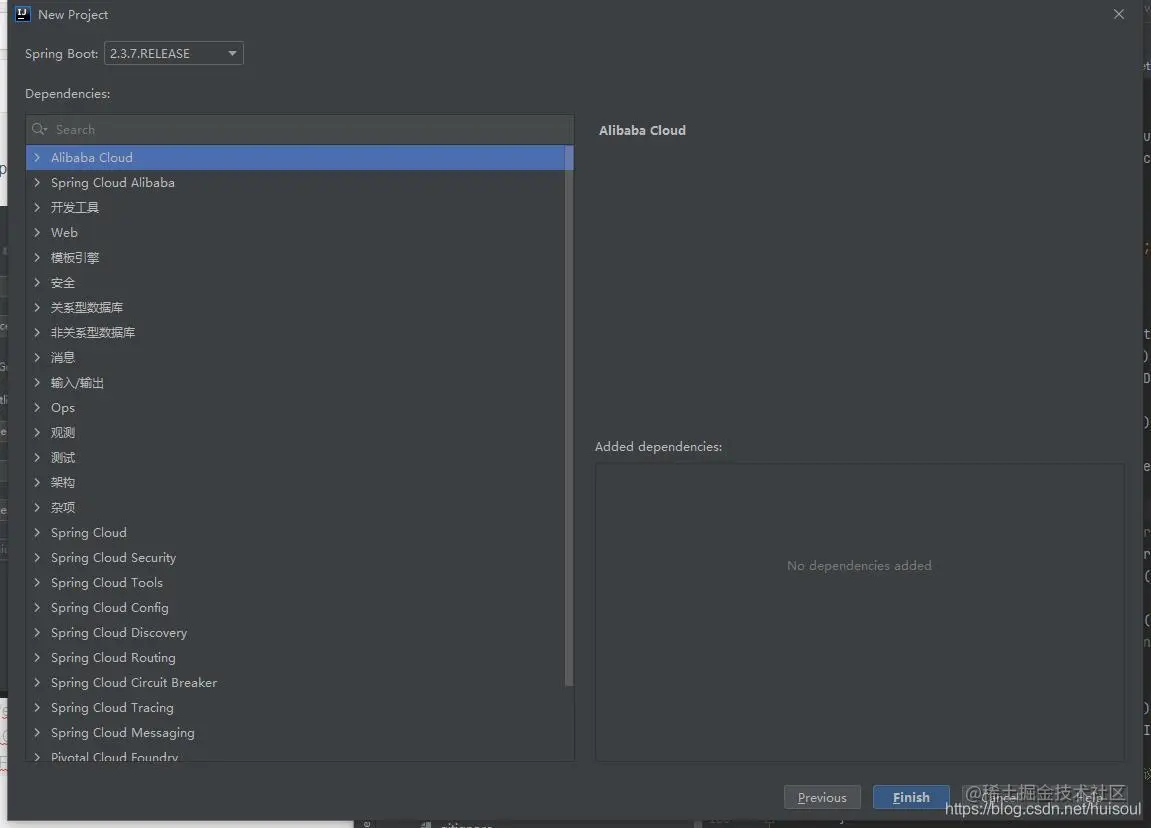Viewport: 1151px width, 828px height.
Task: Select the Spring Cloud Messaging category
Action: coord(295,732)
